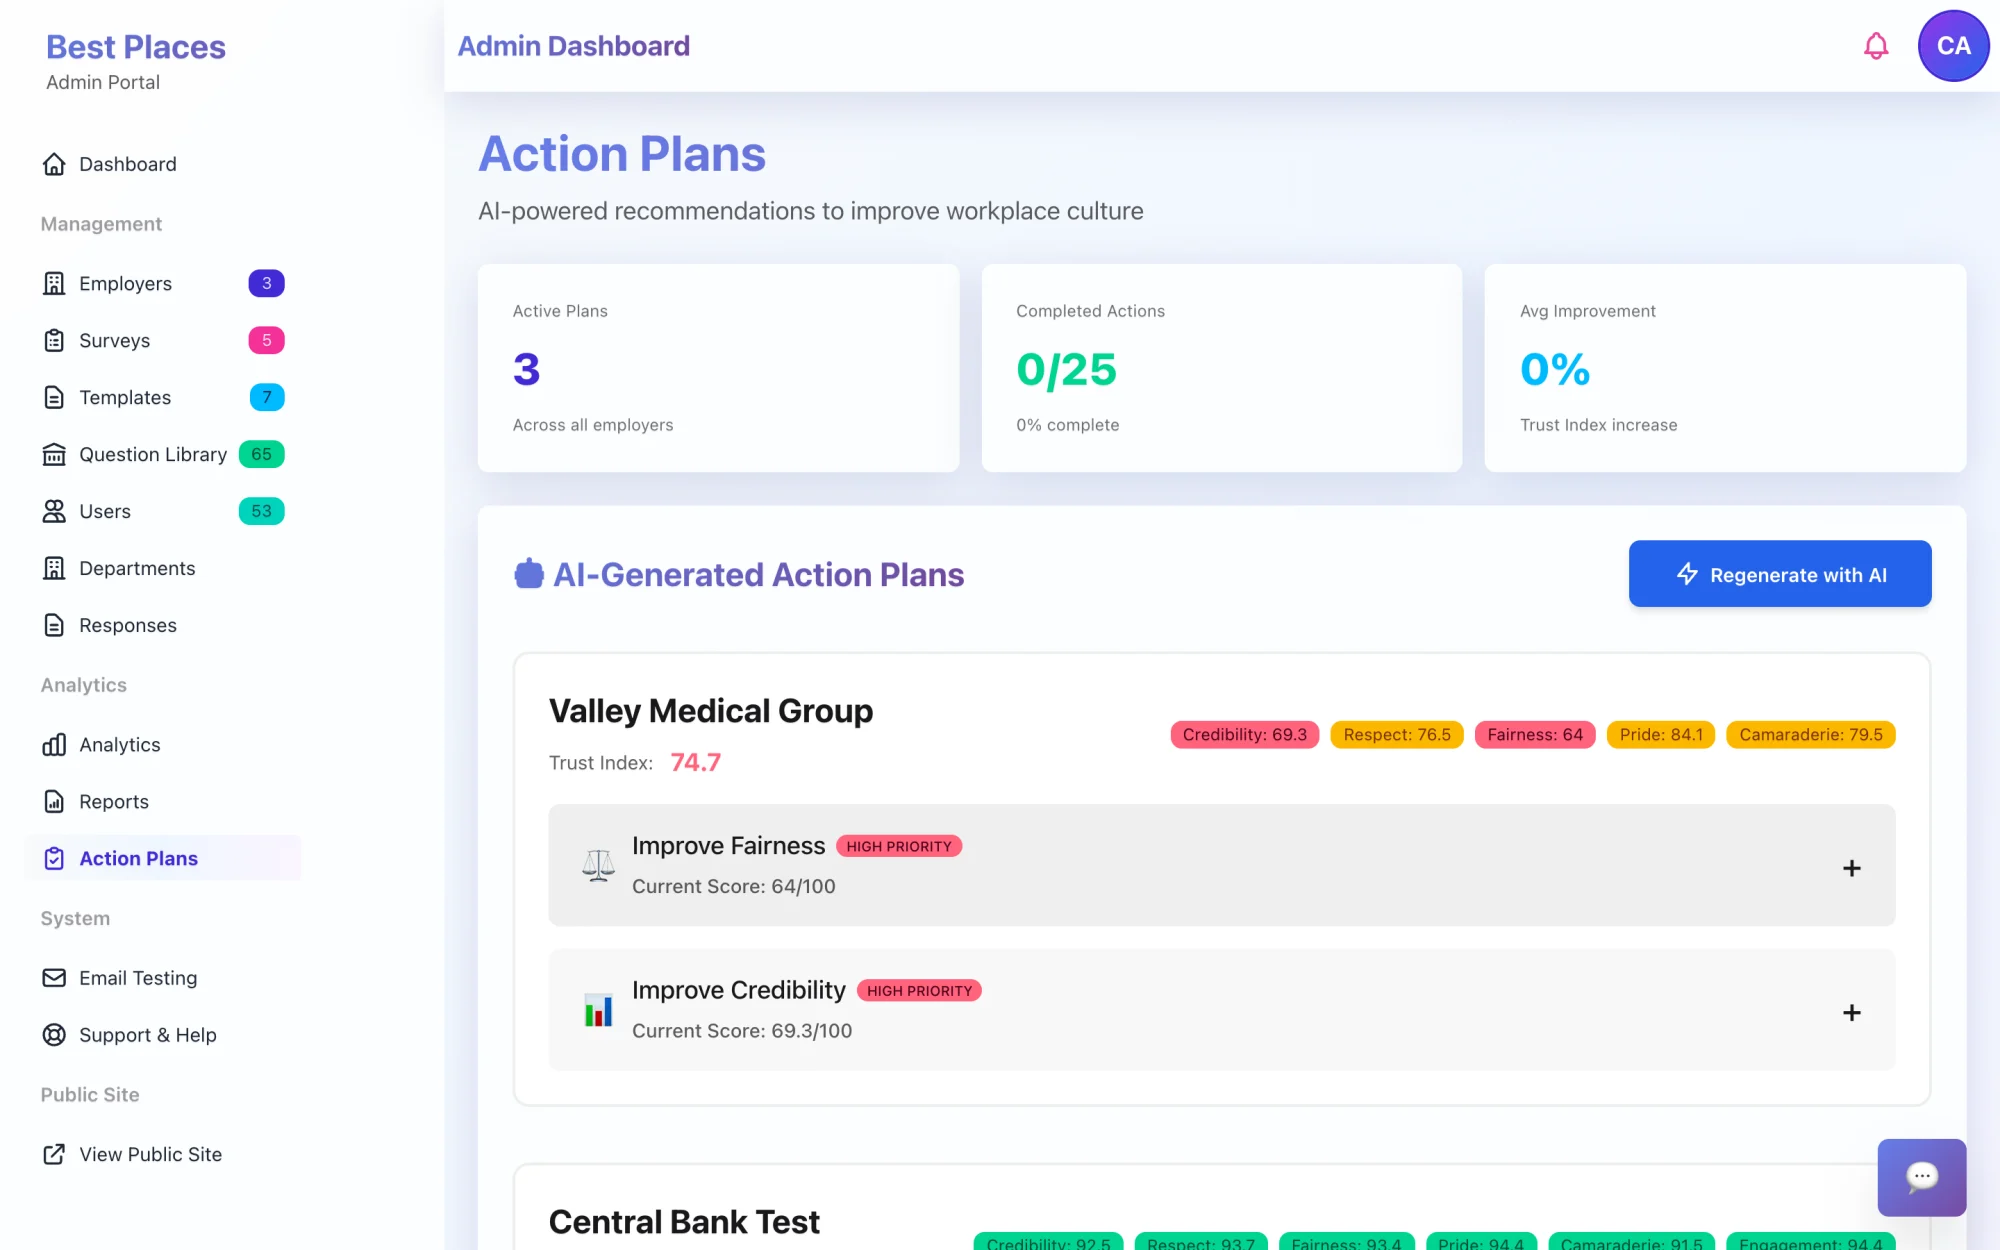Click the Admin Dashboard header title
The image size is (2000, 1250).
(x=574, y=46)
